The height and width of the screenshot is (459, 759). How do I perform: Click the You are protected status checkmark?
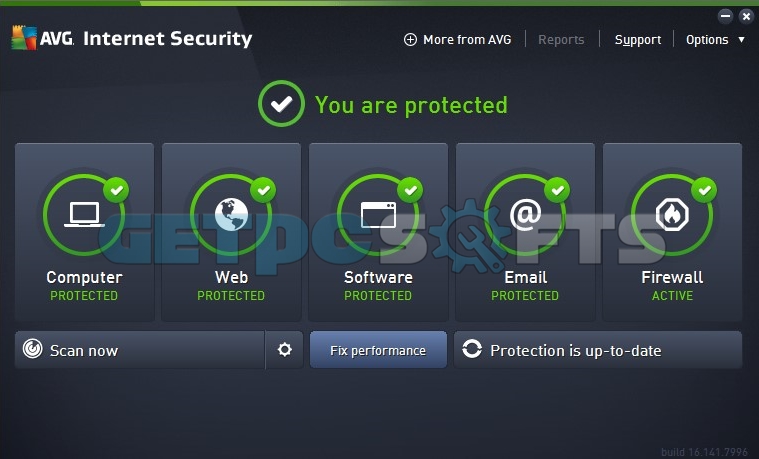point(281,104)
